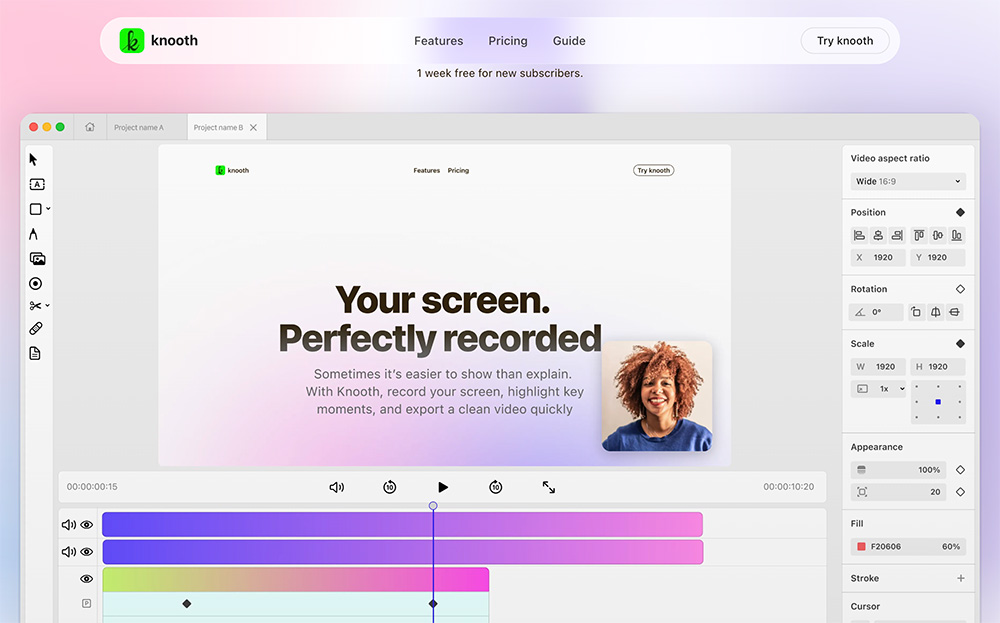Click the rotation angle field
1000x623 pixels.
(x=877, y=312)
